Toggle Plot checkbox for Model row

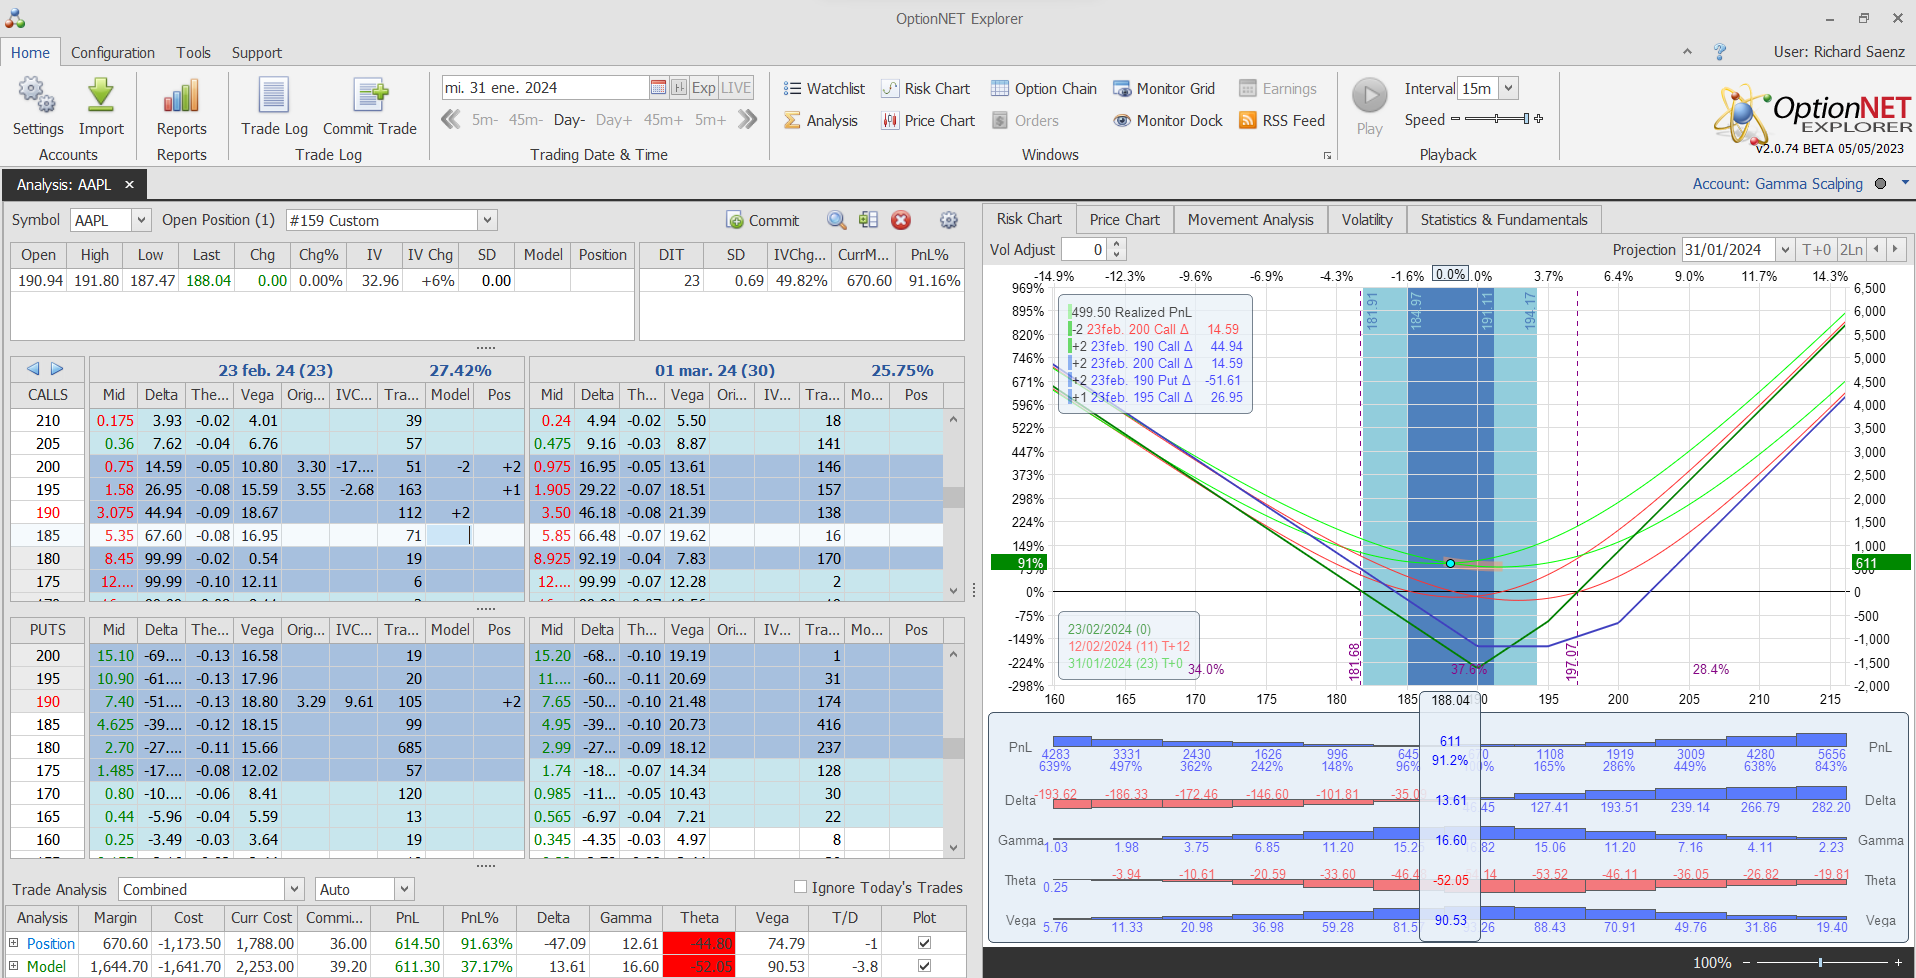click(924, 966)
